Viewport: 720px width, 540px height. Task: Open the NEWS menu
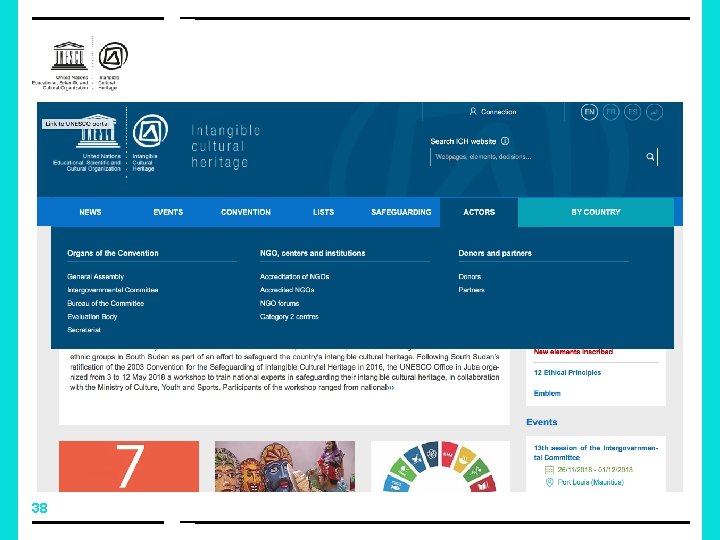pos(90,212)
